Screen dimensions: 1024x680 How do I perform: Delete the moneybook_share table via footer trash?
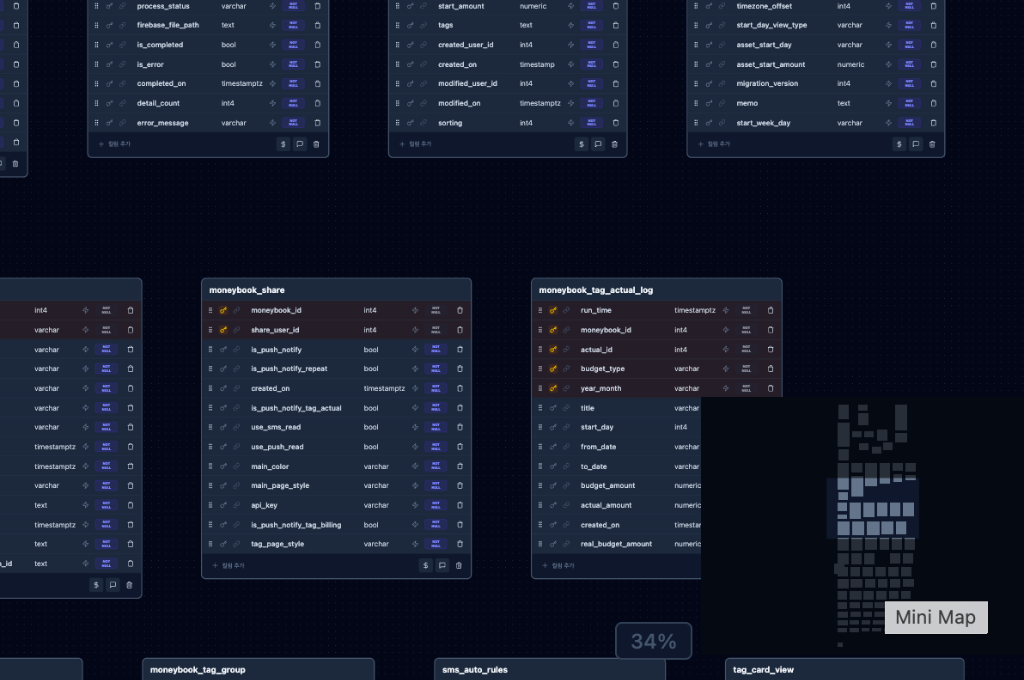point(459,565)
